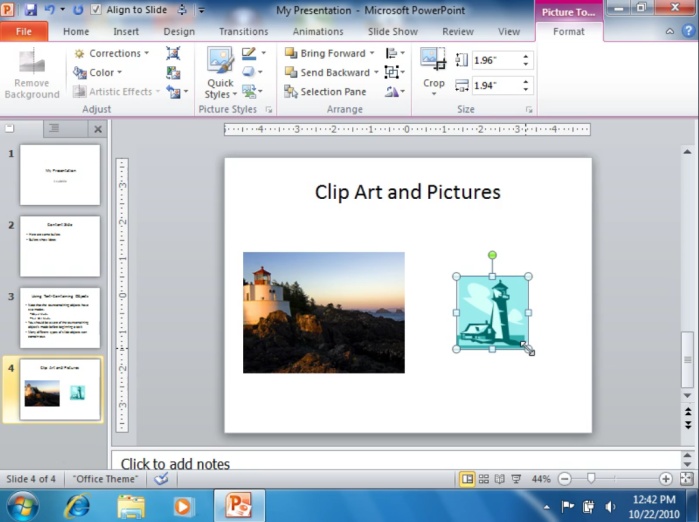The width and height of the screenshot is (699, 522).
Task: Click the Change Picture icon
Action: tap(173, 73)
